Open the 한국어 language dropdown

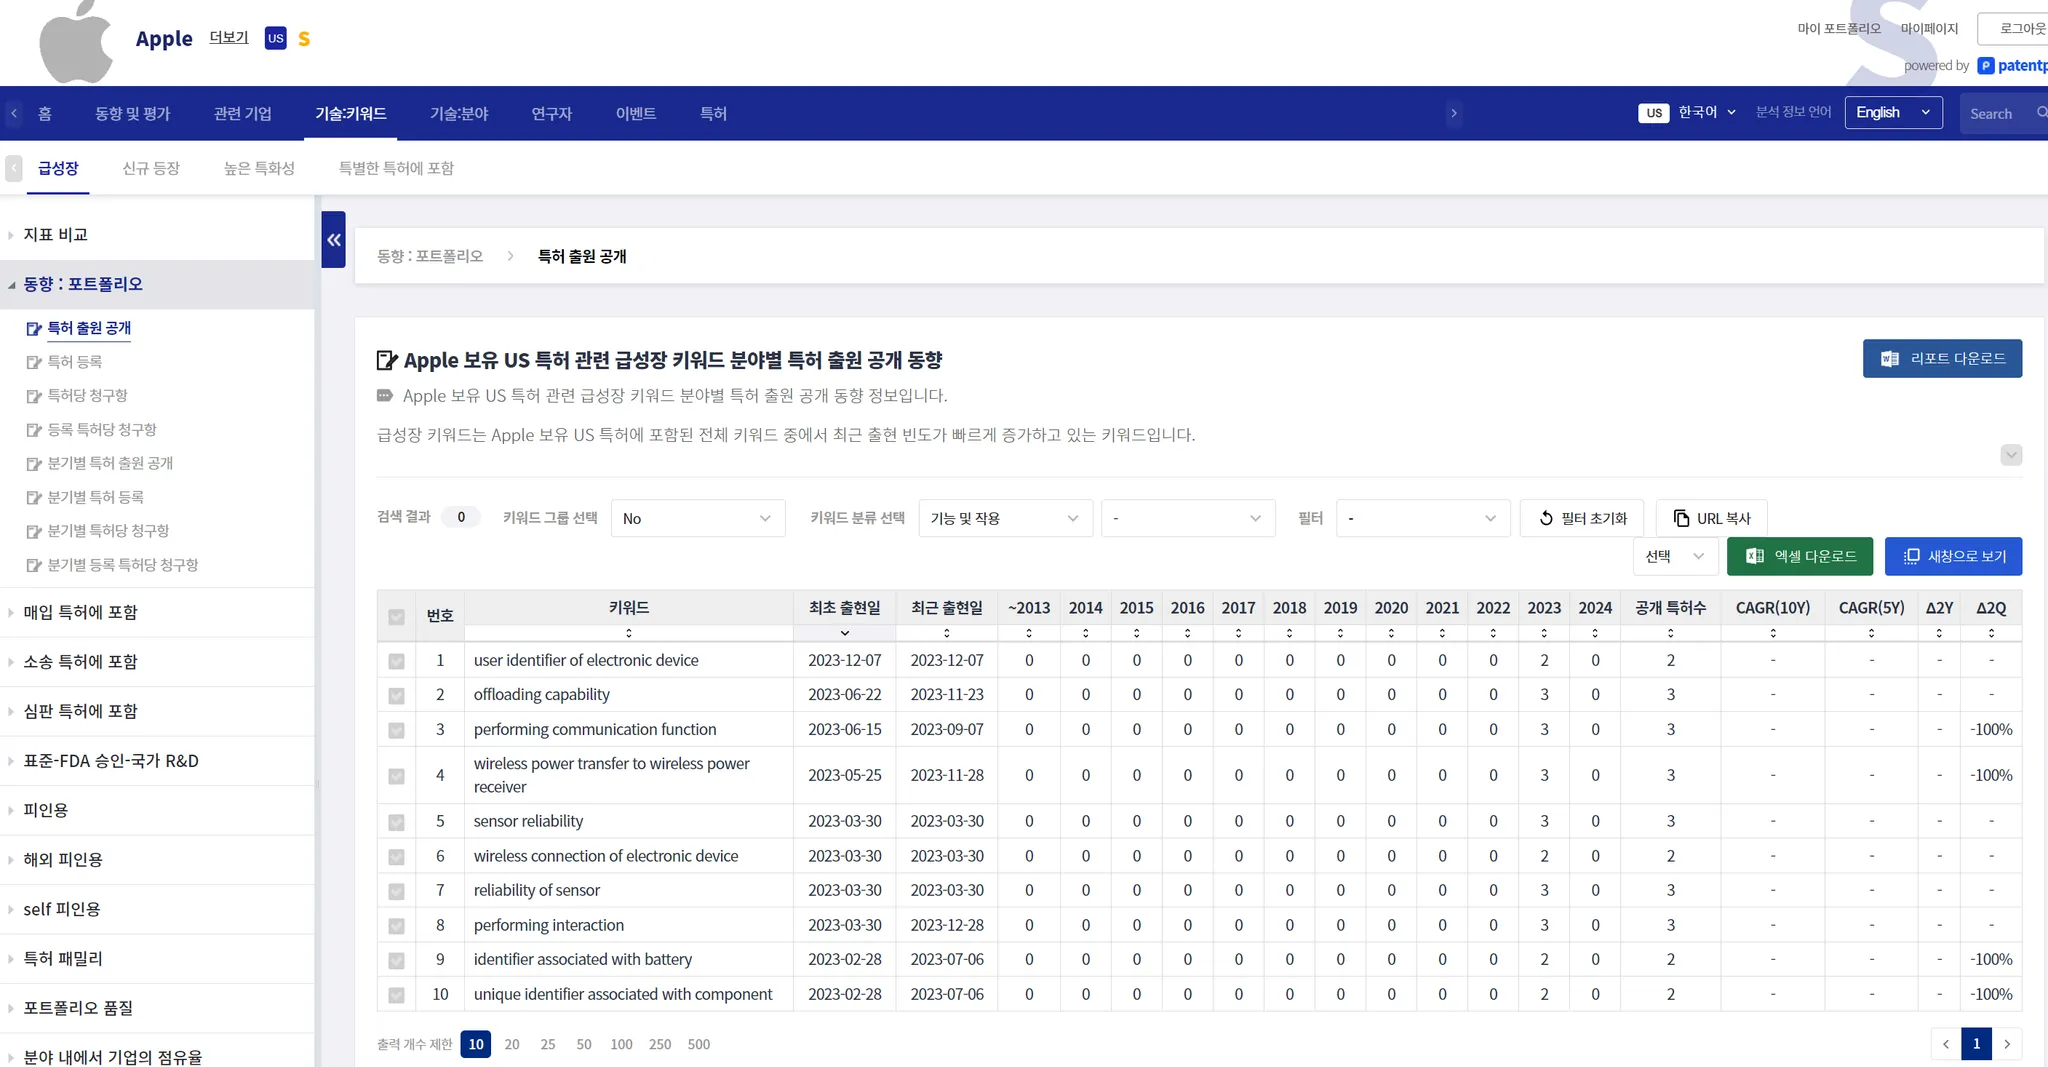point(1707,112)
